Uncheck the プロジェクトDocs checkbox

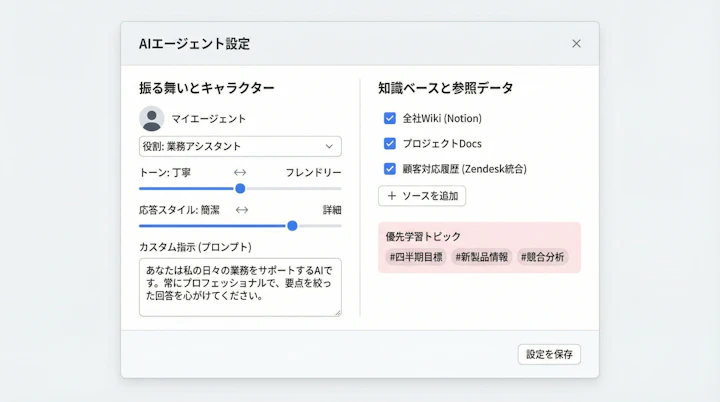389,143
